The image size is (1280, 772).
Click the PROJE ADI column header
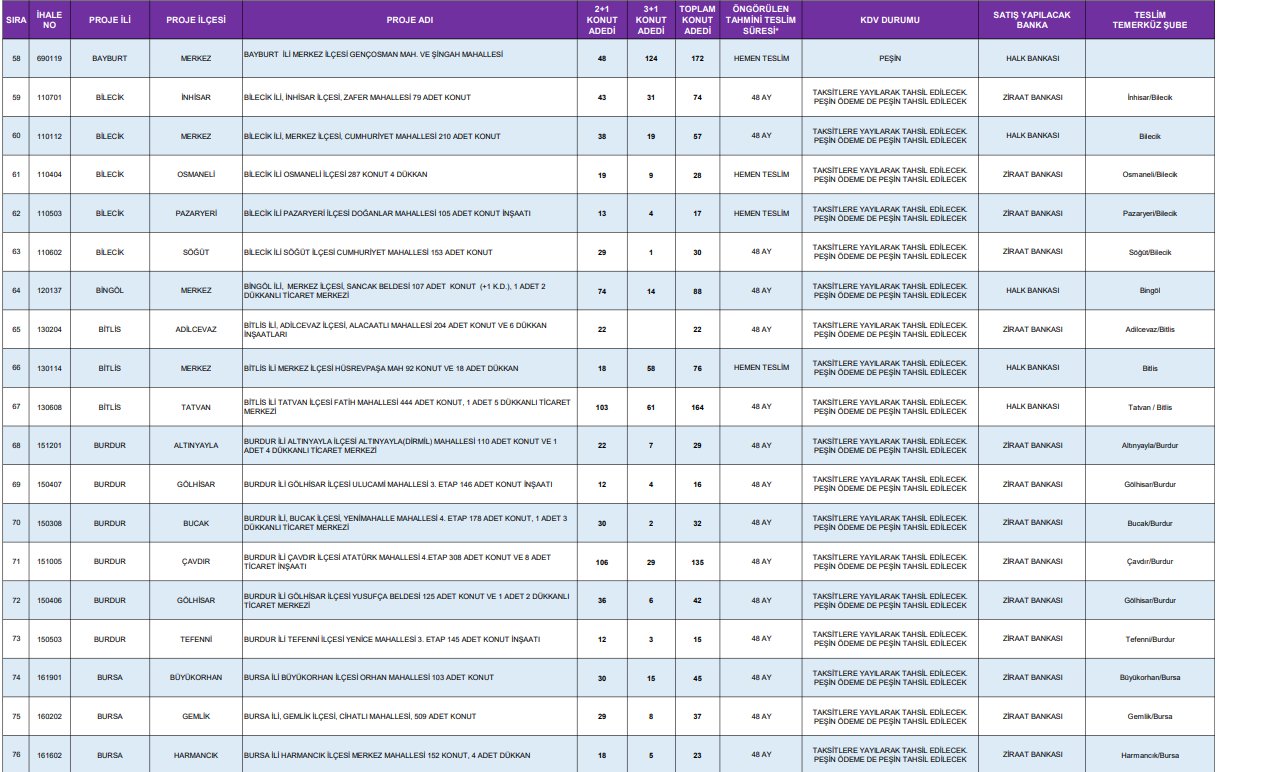tap(410, 20)
